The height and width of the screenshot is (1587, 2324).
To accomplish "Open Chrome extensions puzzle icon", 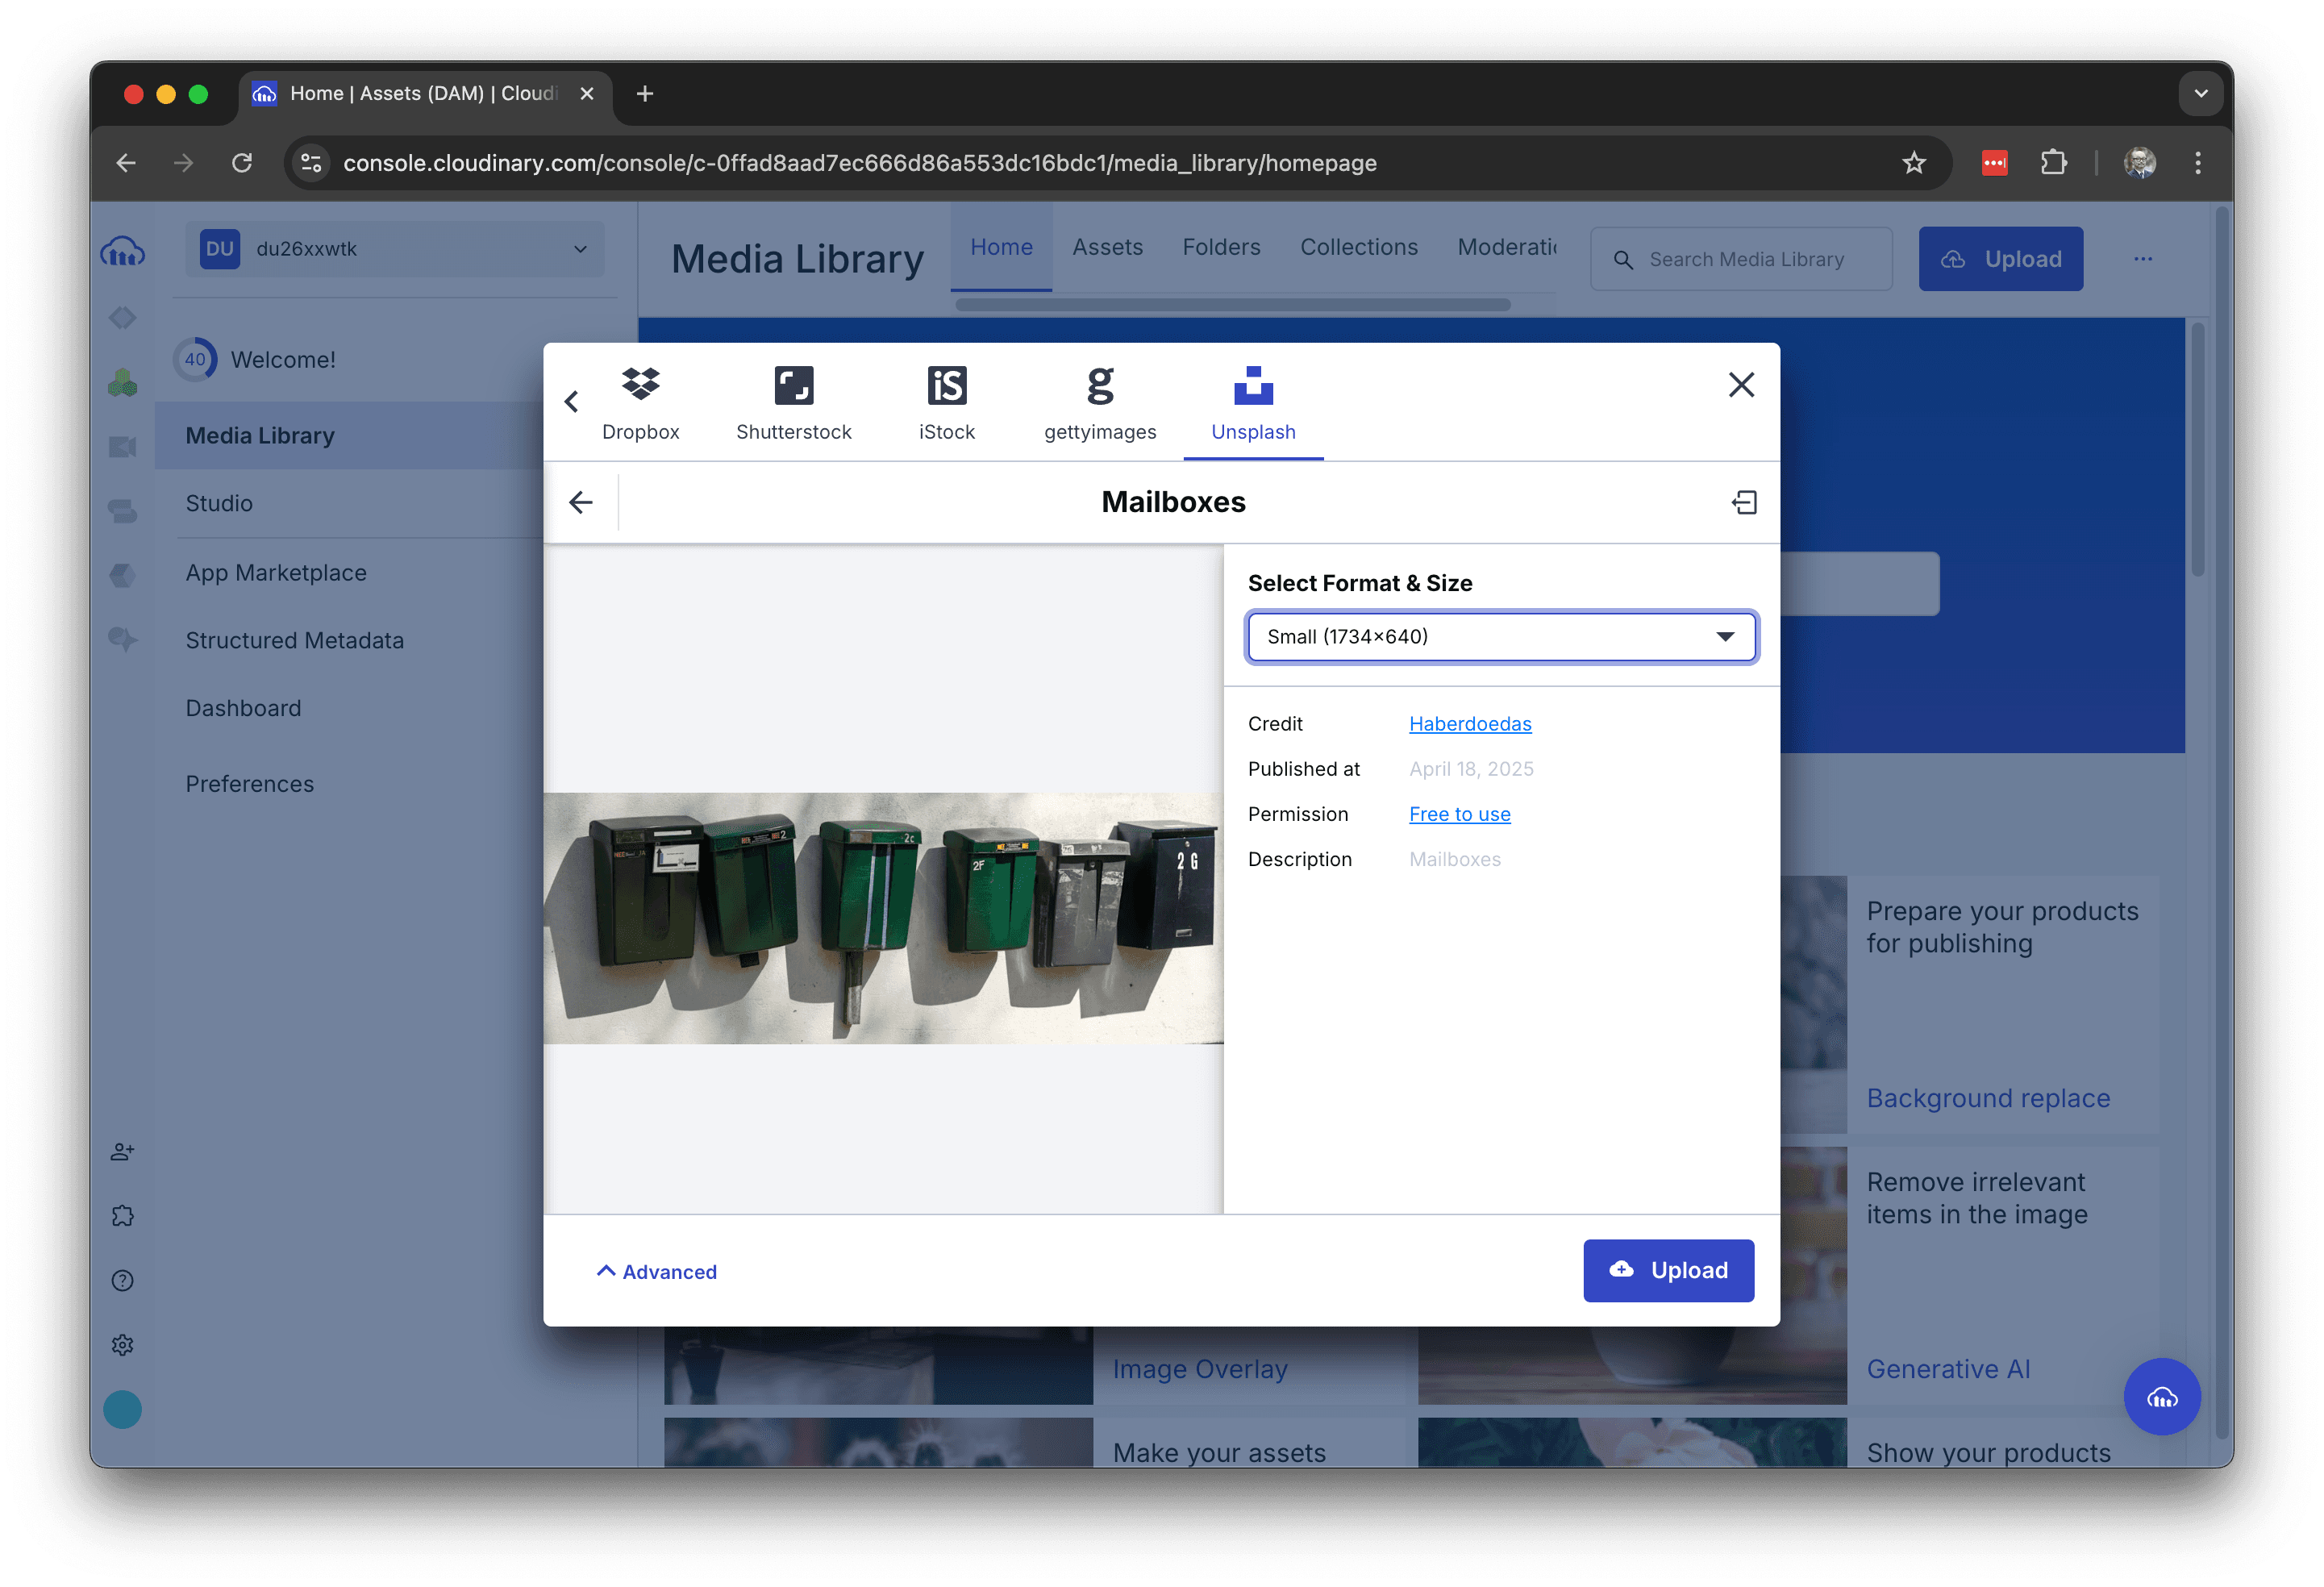I will [2053, 163].
